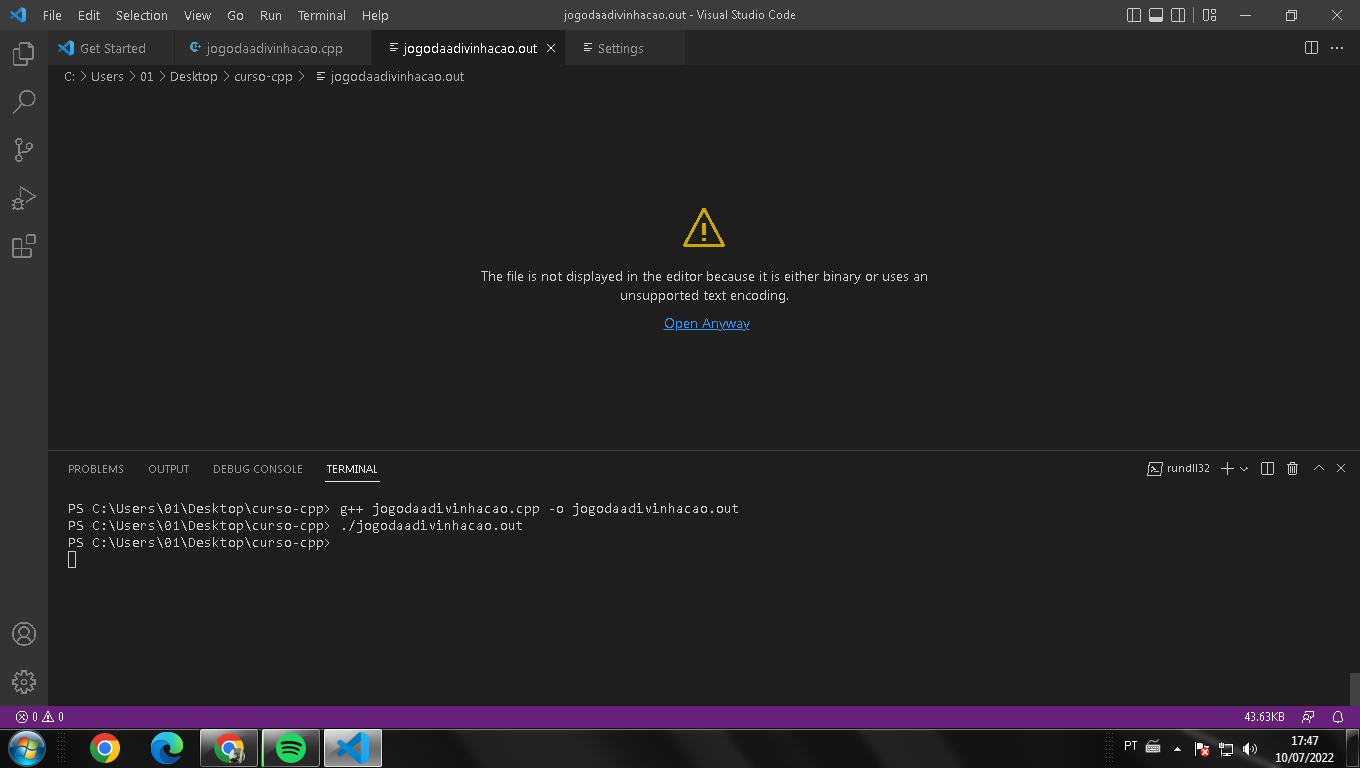Open the Windows Start button

pyautogui.click(x=27, y=748)
